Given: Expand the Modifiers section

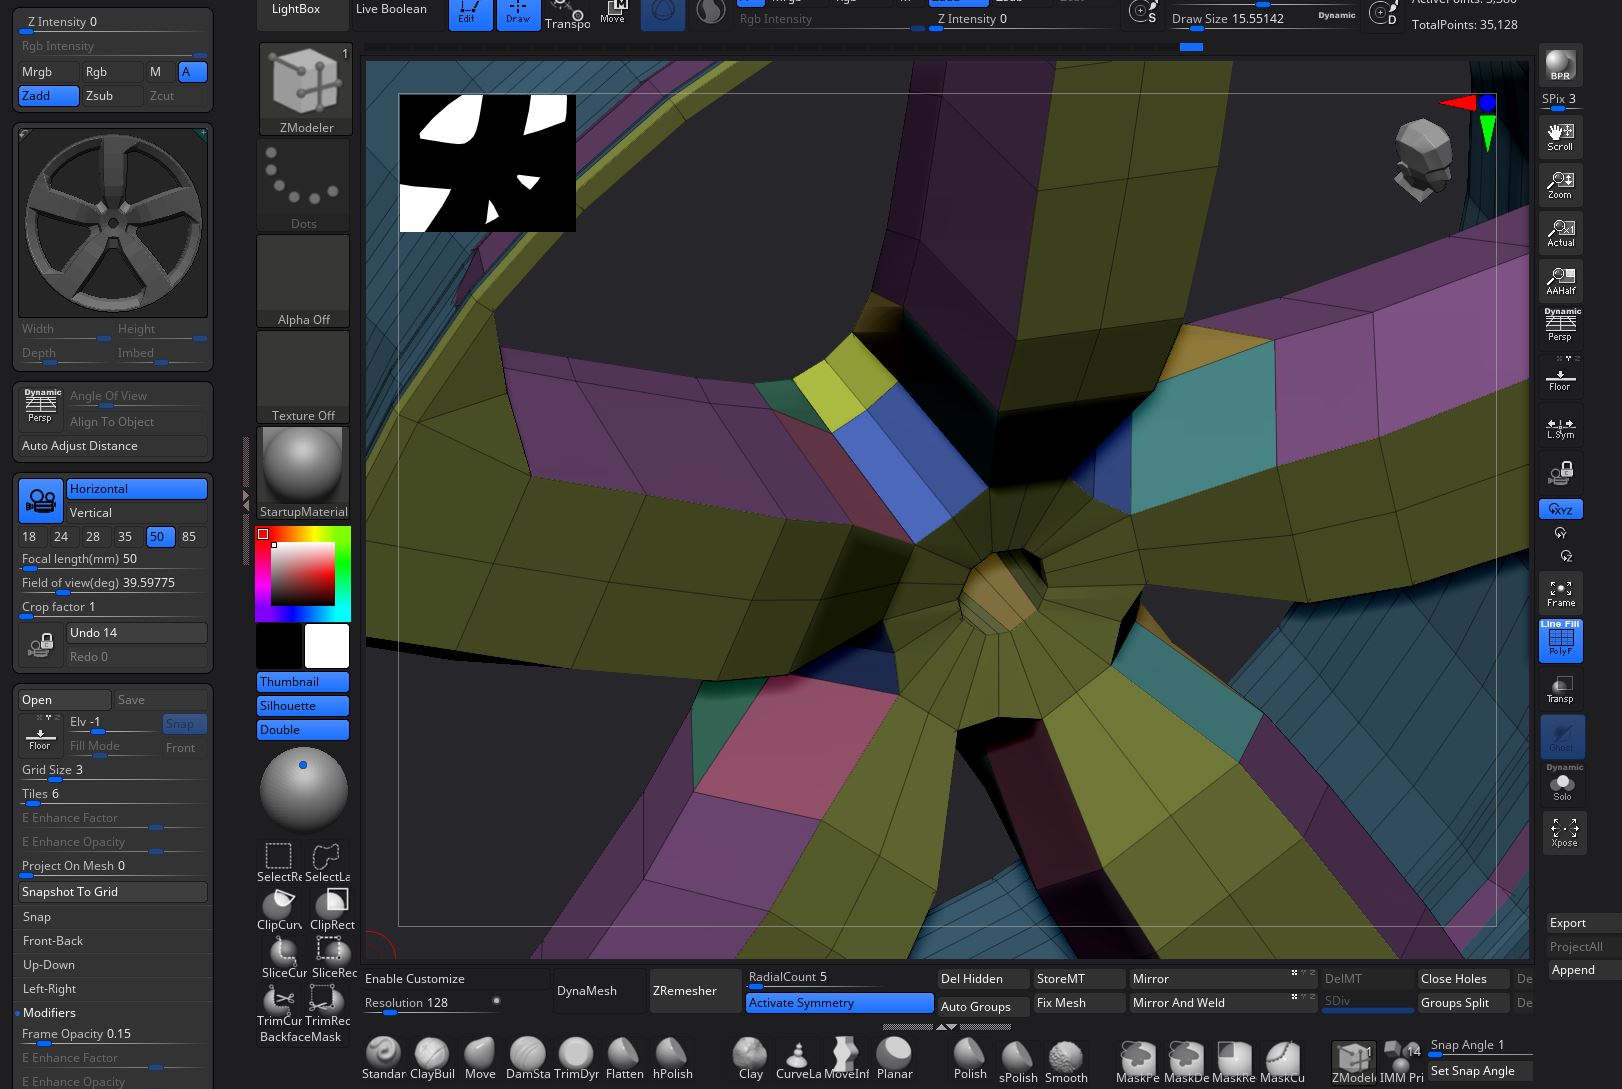Looking at the screenshot, I should [x=50, y=1013].
